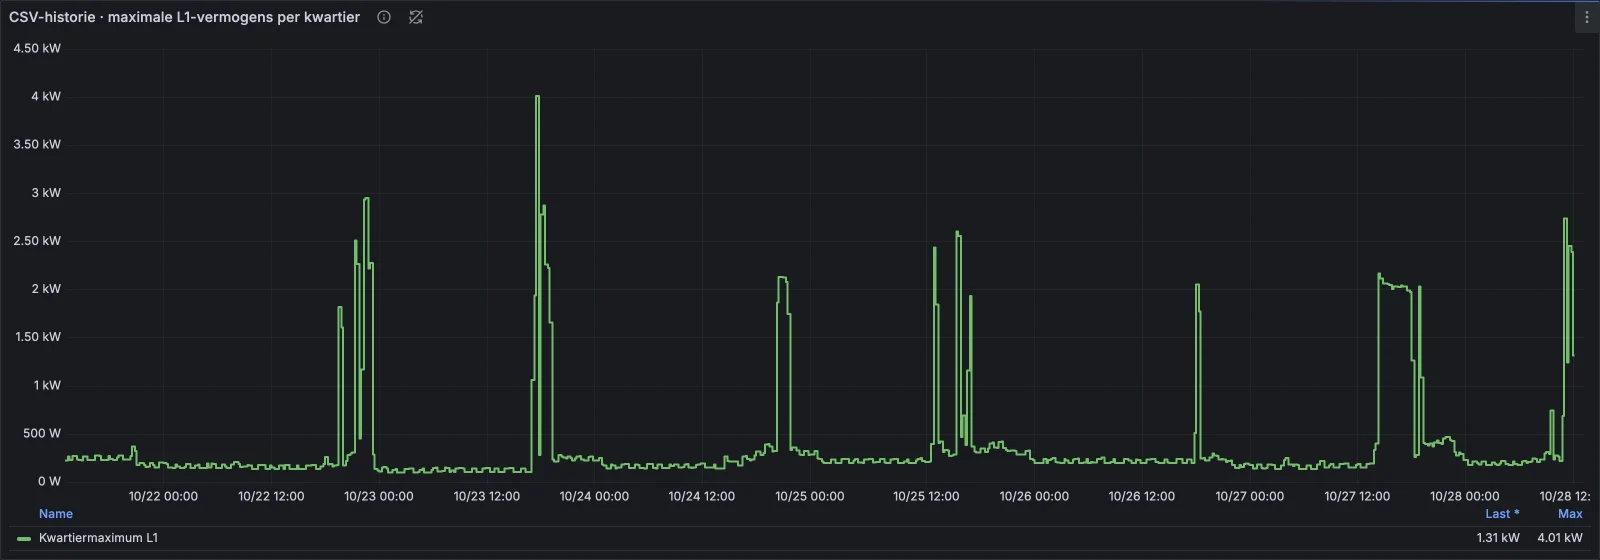Click the y-axis label 0 W
This screenshot has width=1600, height=560.
click(49, 481)
